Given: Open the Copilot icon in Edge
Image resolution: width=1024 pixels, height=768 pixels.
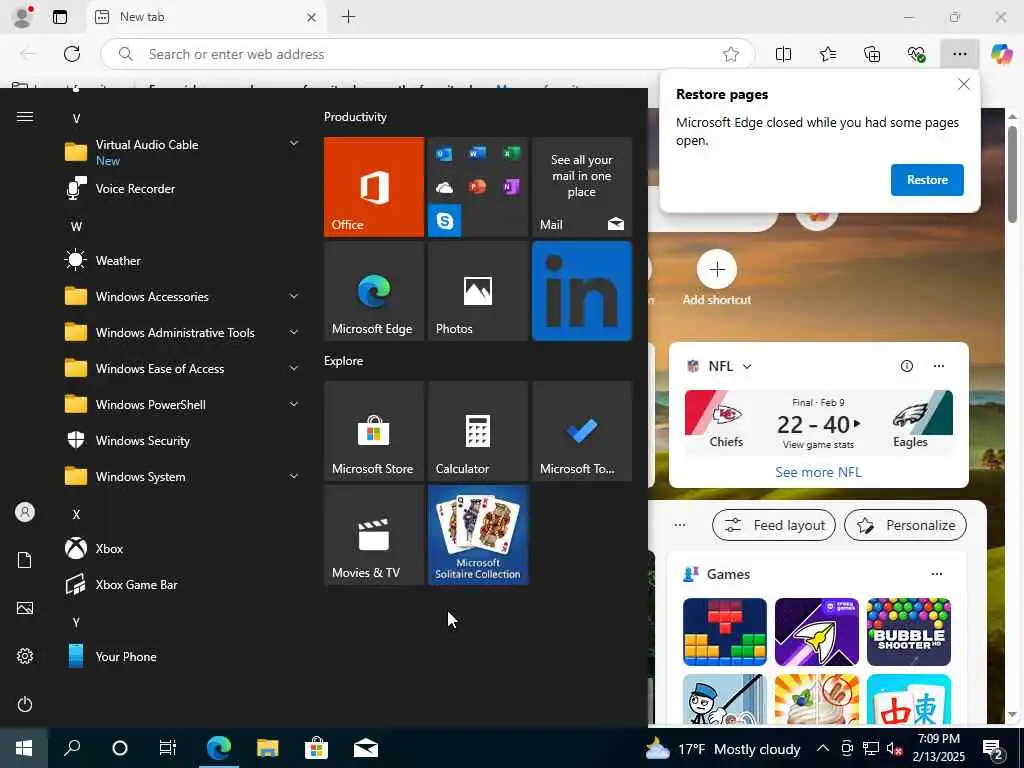Looking at the screenshot, I should coord(1001,54).
